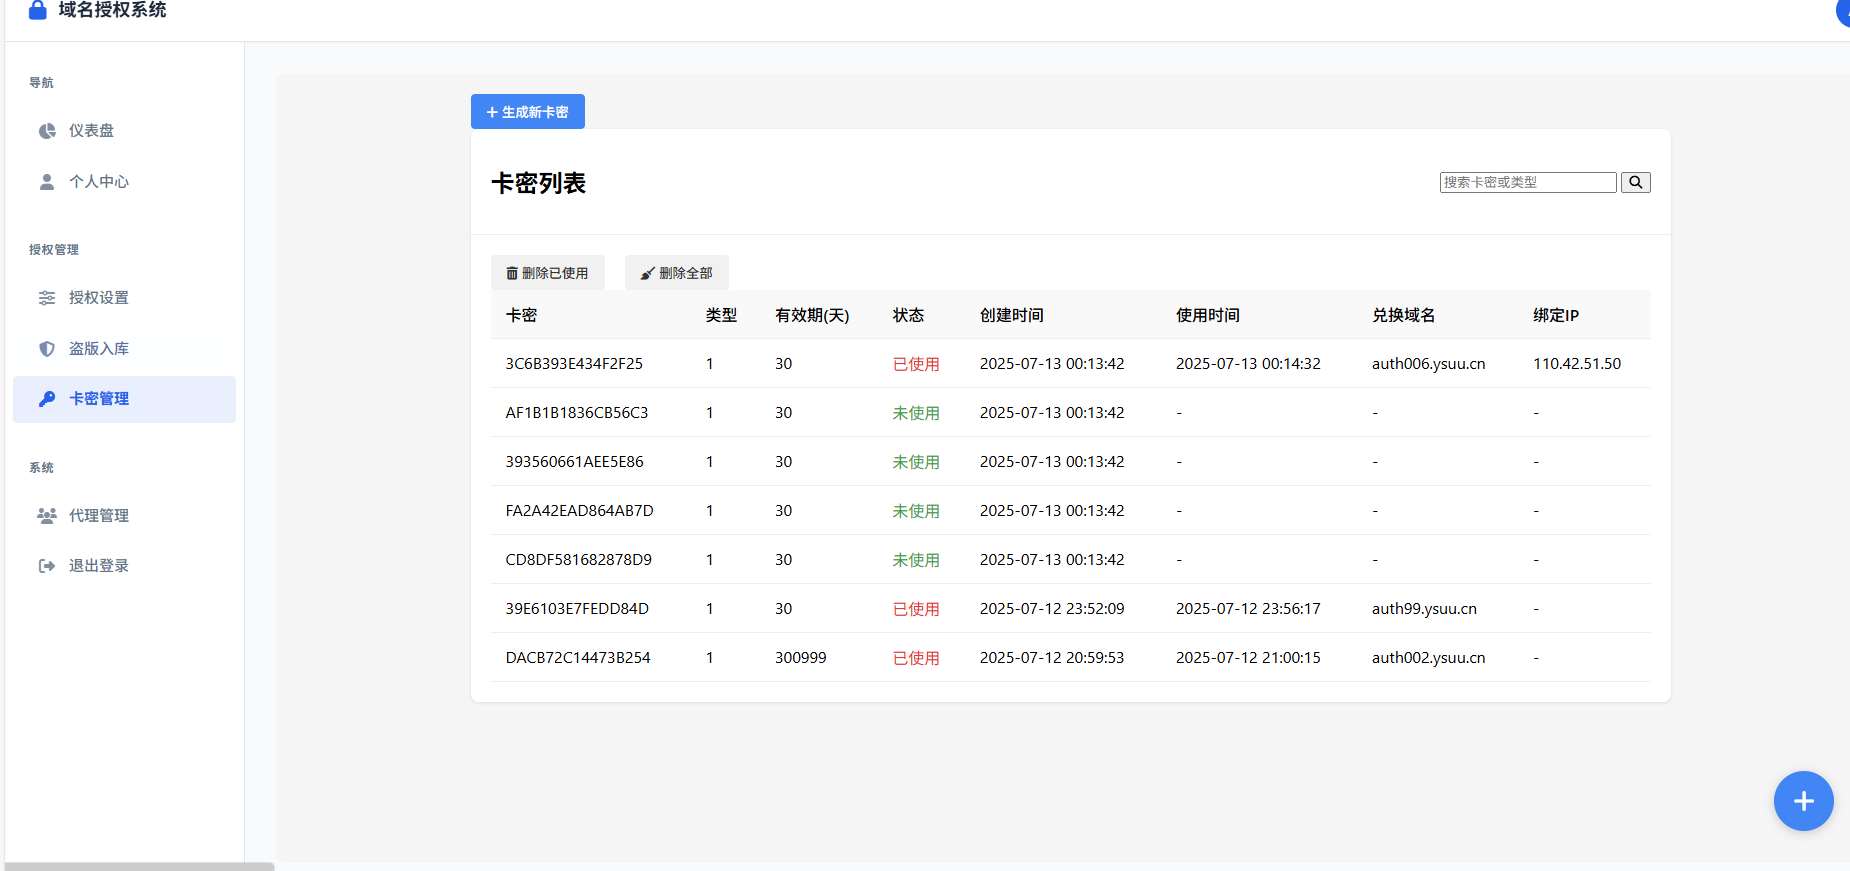Click the piracy database shield icon

point(47,349)
